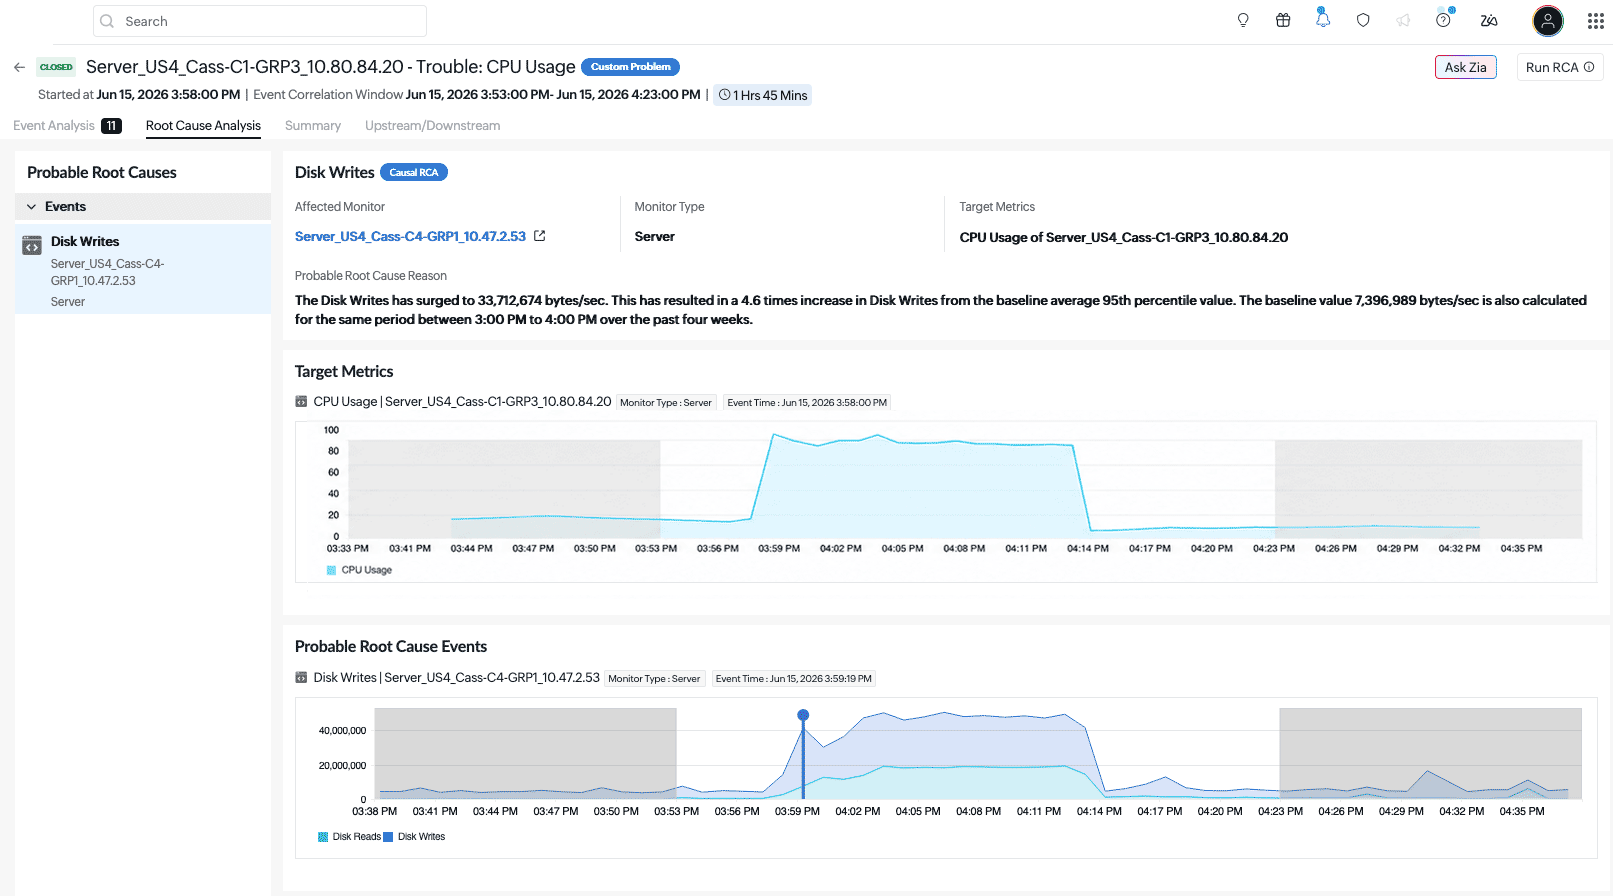Click 'Event Time : Jun 15, 2026 3:59:19 PM' tag
Screen dimensions: 1613x896
tap(794, 678)
